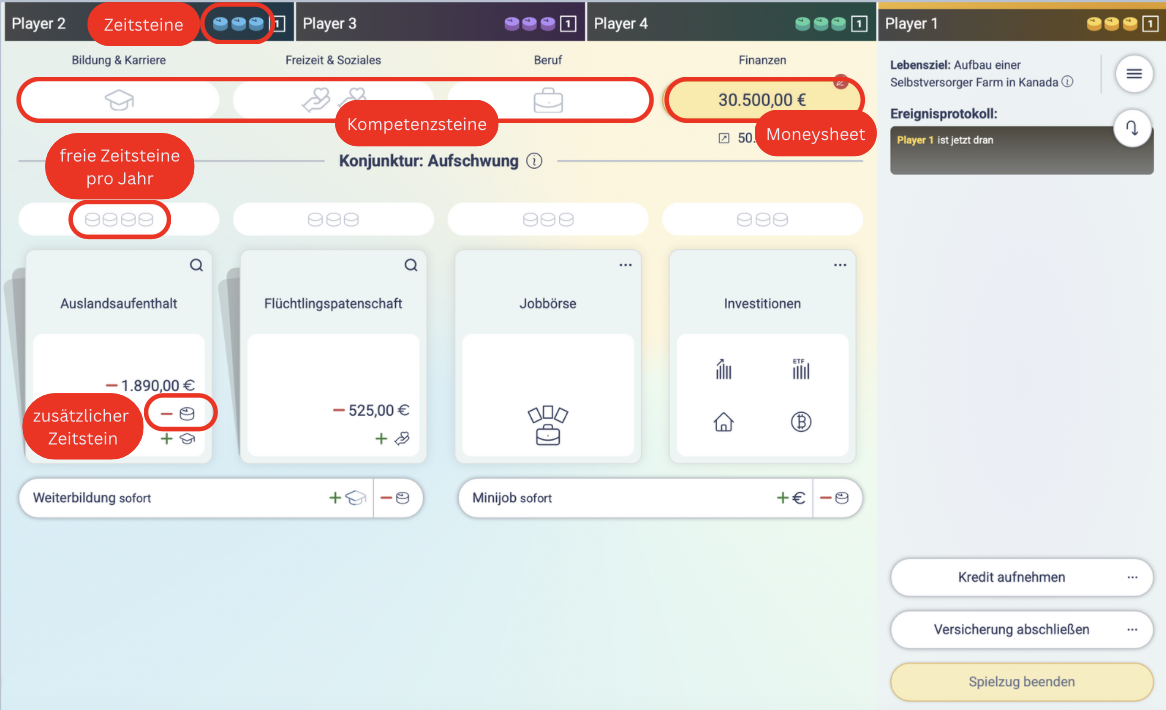Click the info icon beside Konjunktur: Aufschwung
Screen dimensions: 1166x710
(x=534, y=161)
